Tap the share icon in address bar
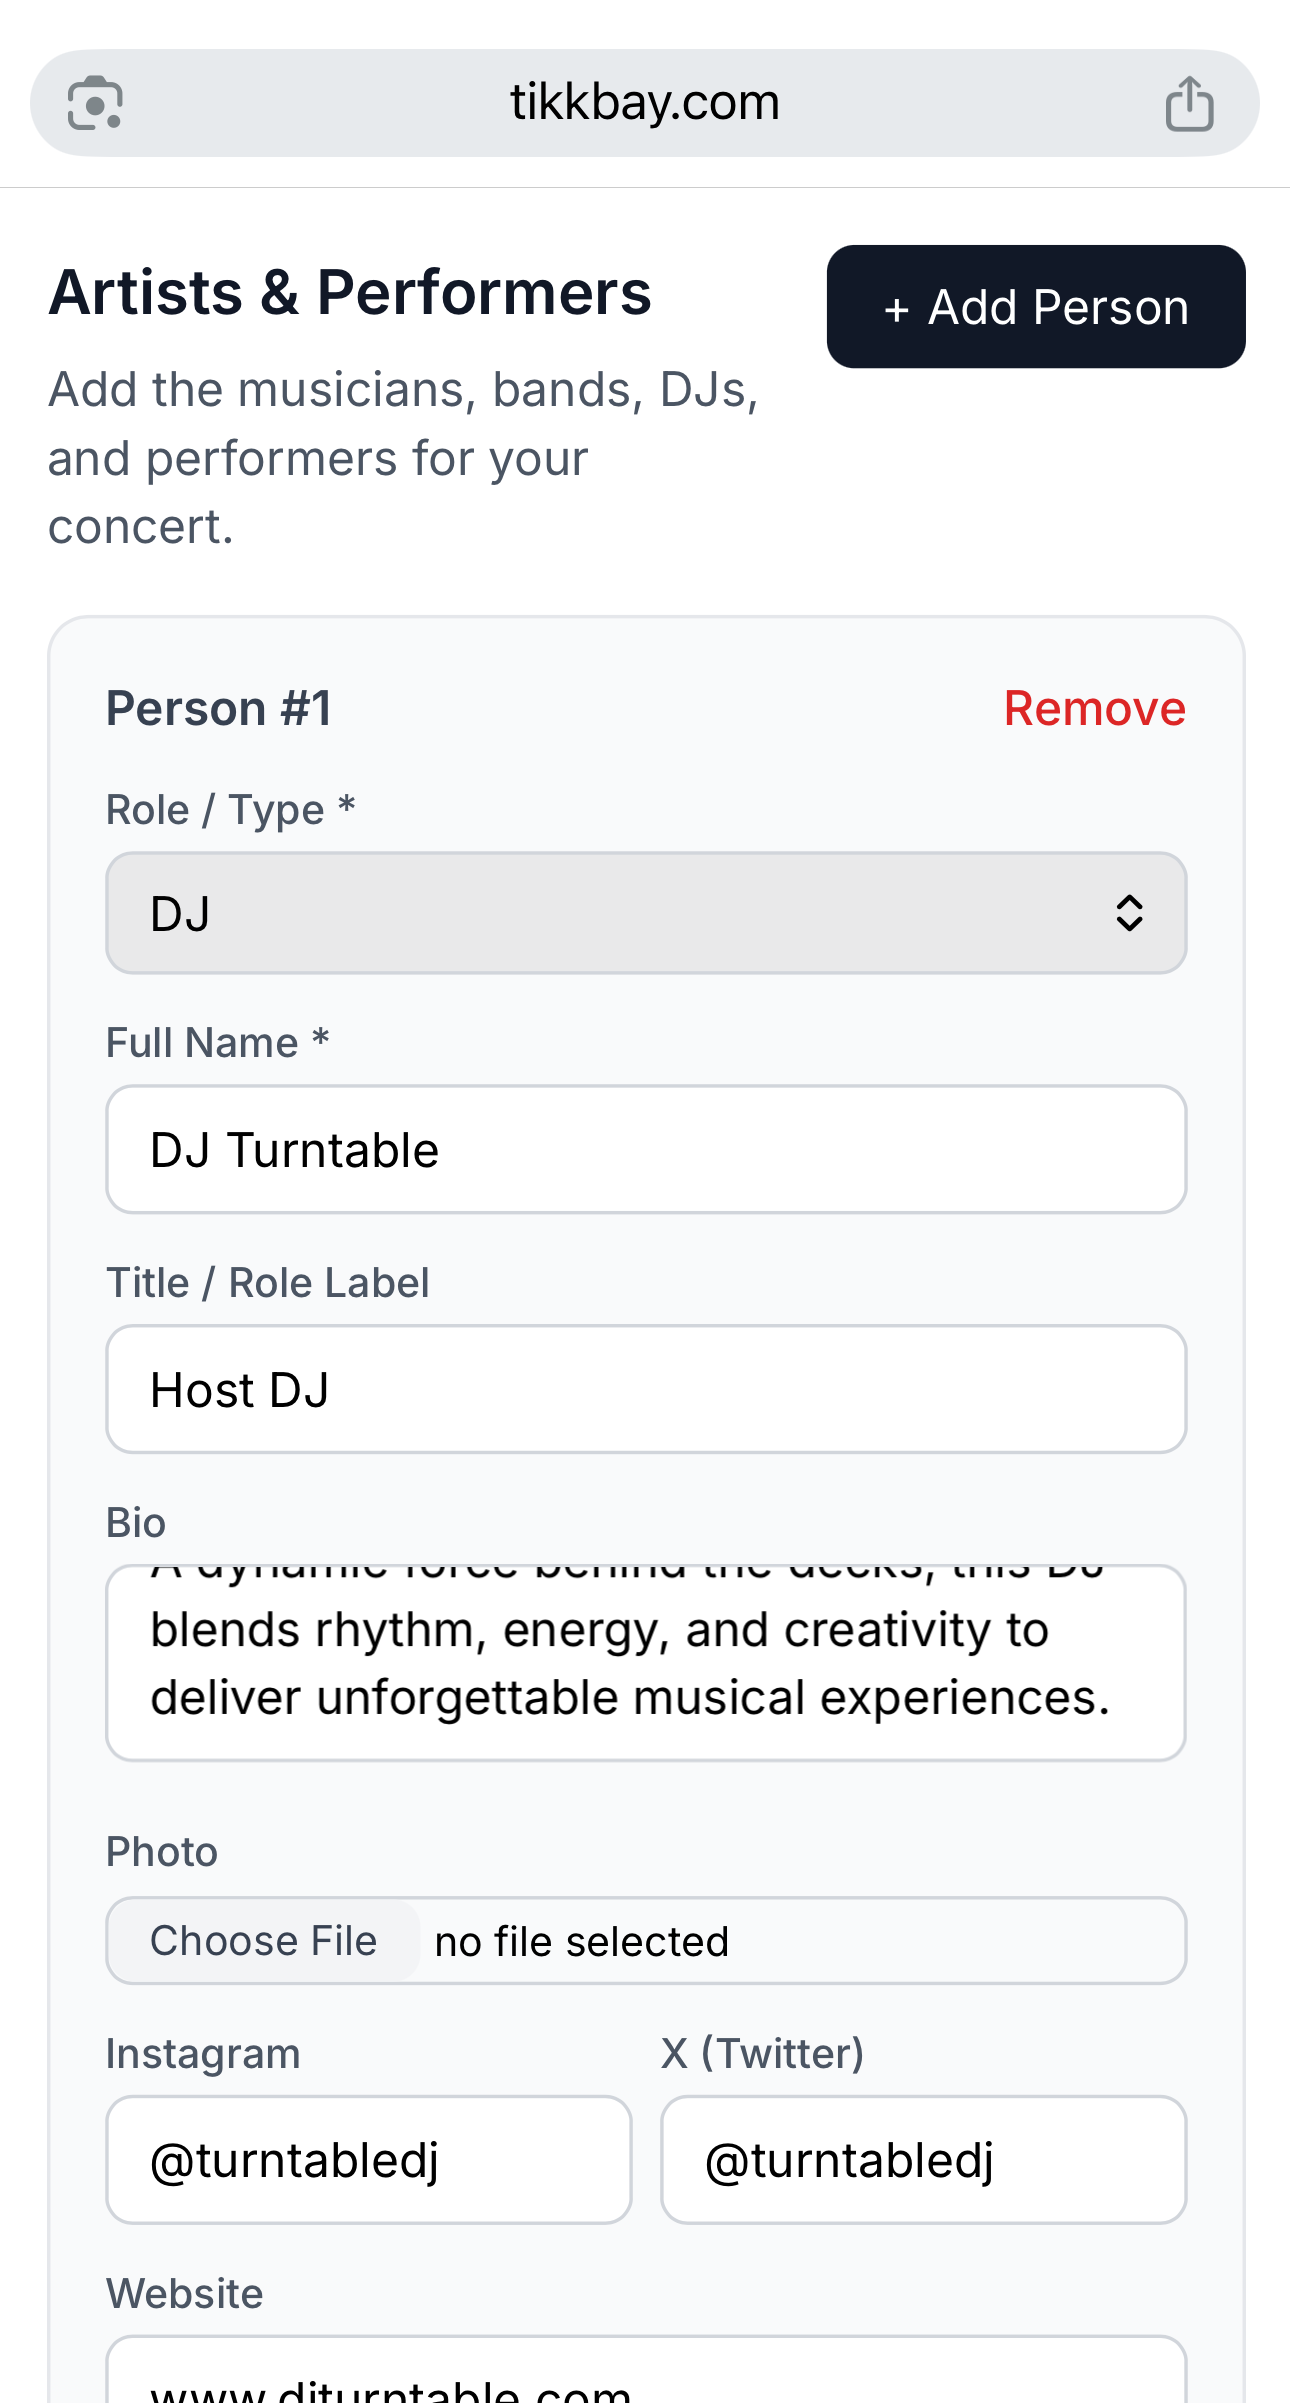Screen dimensions: 1290x2403 pos(1189,104)
